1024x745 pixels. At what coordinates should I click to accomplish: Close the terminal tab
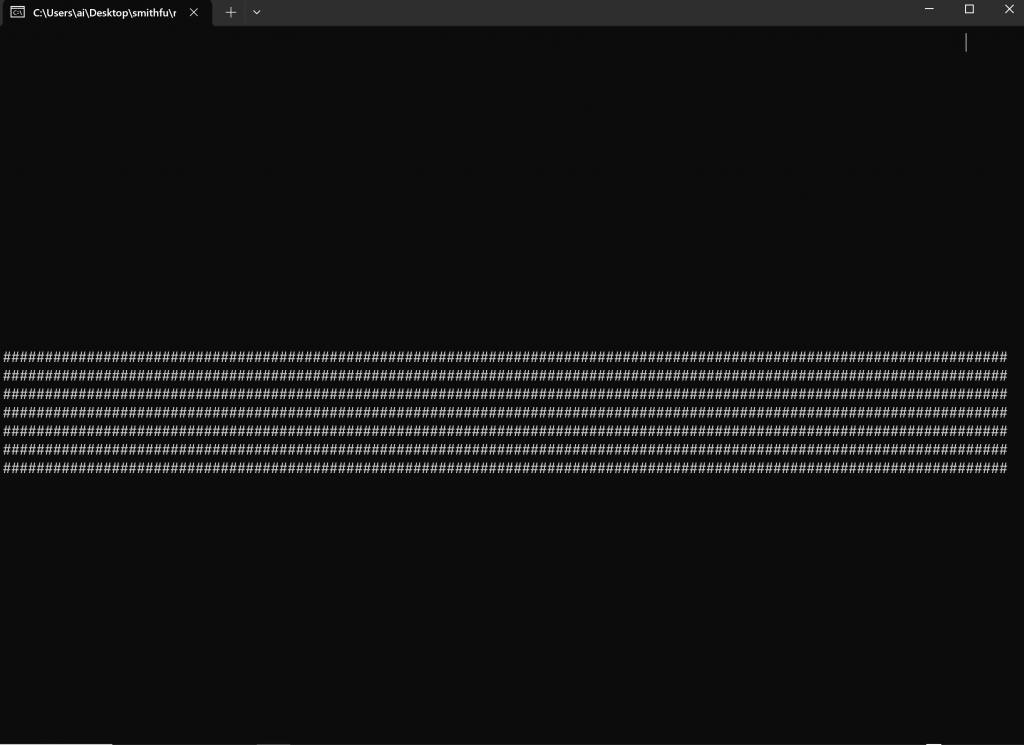[x=194, y=12]
